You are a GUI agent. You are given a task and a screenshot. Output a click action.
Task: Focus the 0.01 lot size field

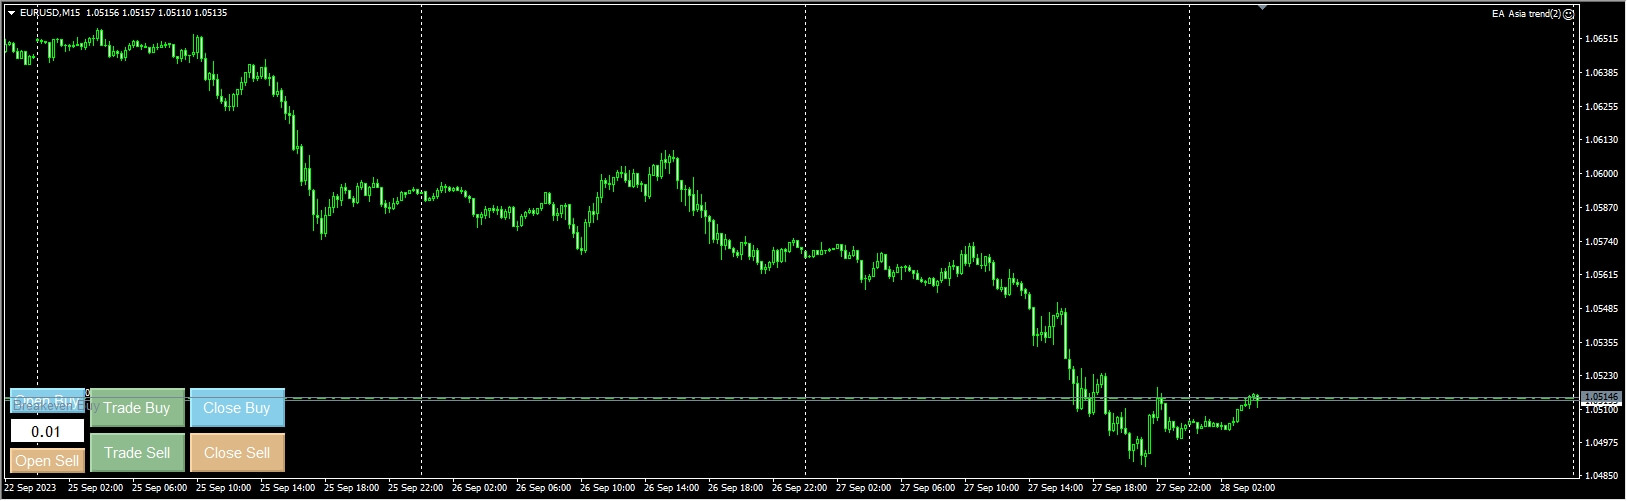pos(47,432)
